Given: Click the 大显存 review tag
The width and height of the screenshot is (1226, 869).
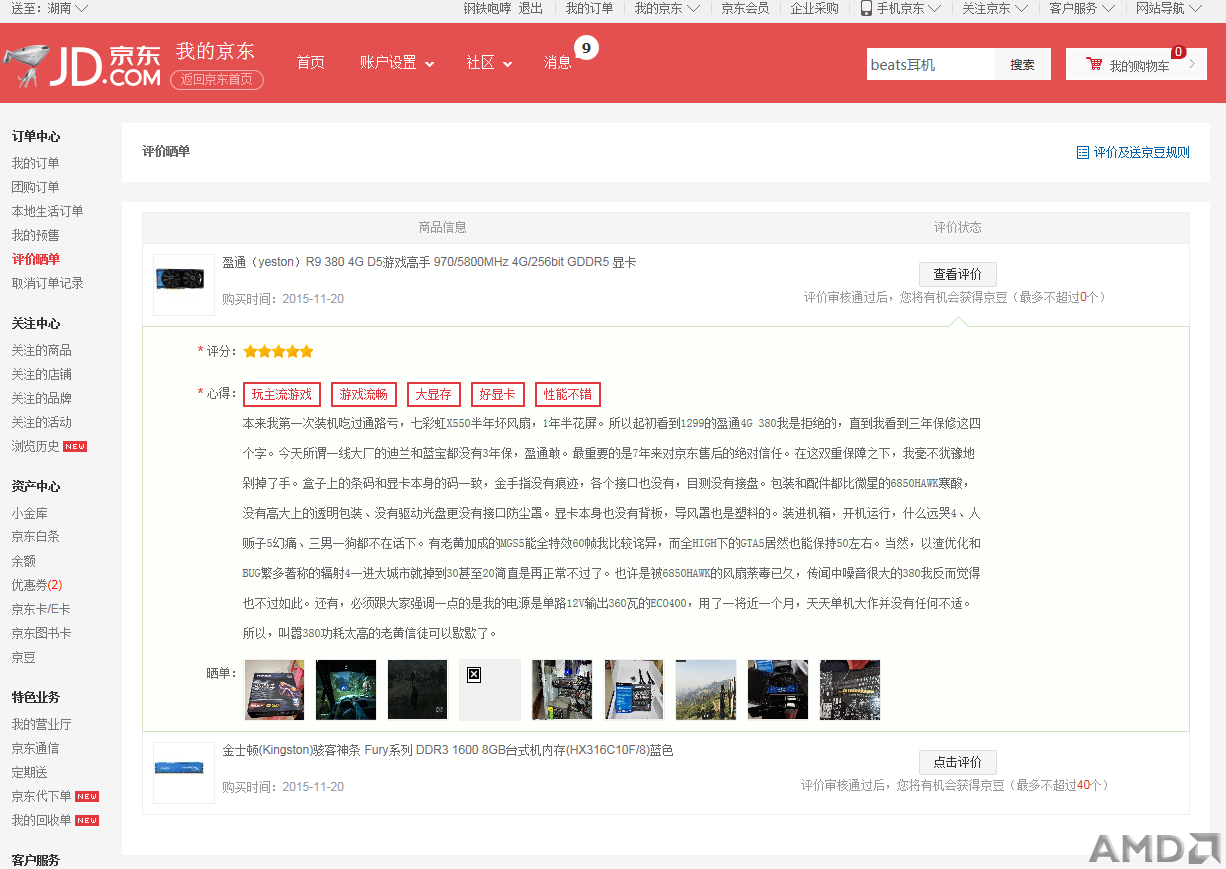Looking at the screenshot, I should 434,394.
